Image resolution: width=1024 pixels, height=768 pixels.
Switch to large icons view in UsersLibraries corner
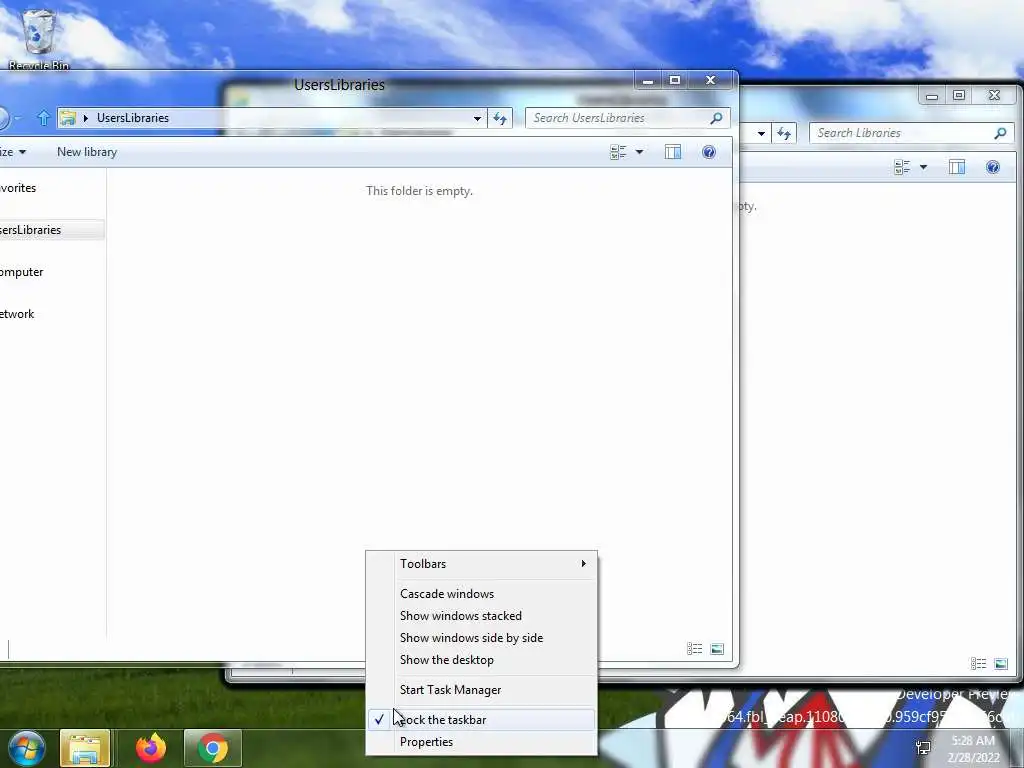tap(717, 648)
